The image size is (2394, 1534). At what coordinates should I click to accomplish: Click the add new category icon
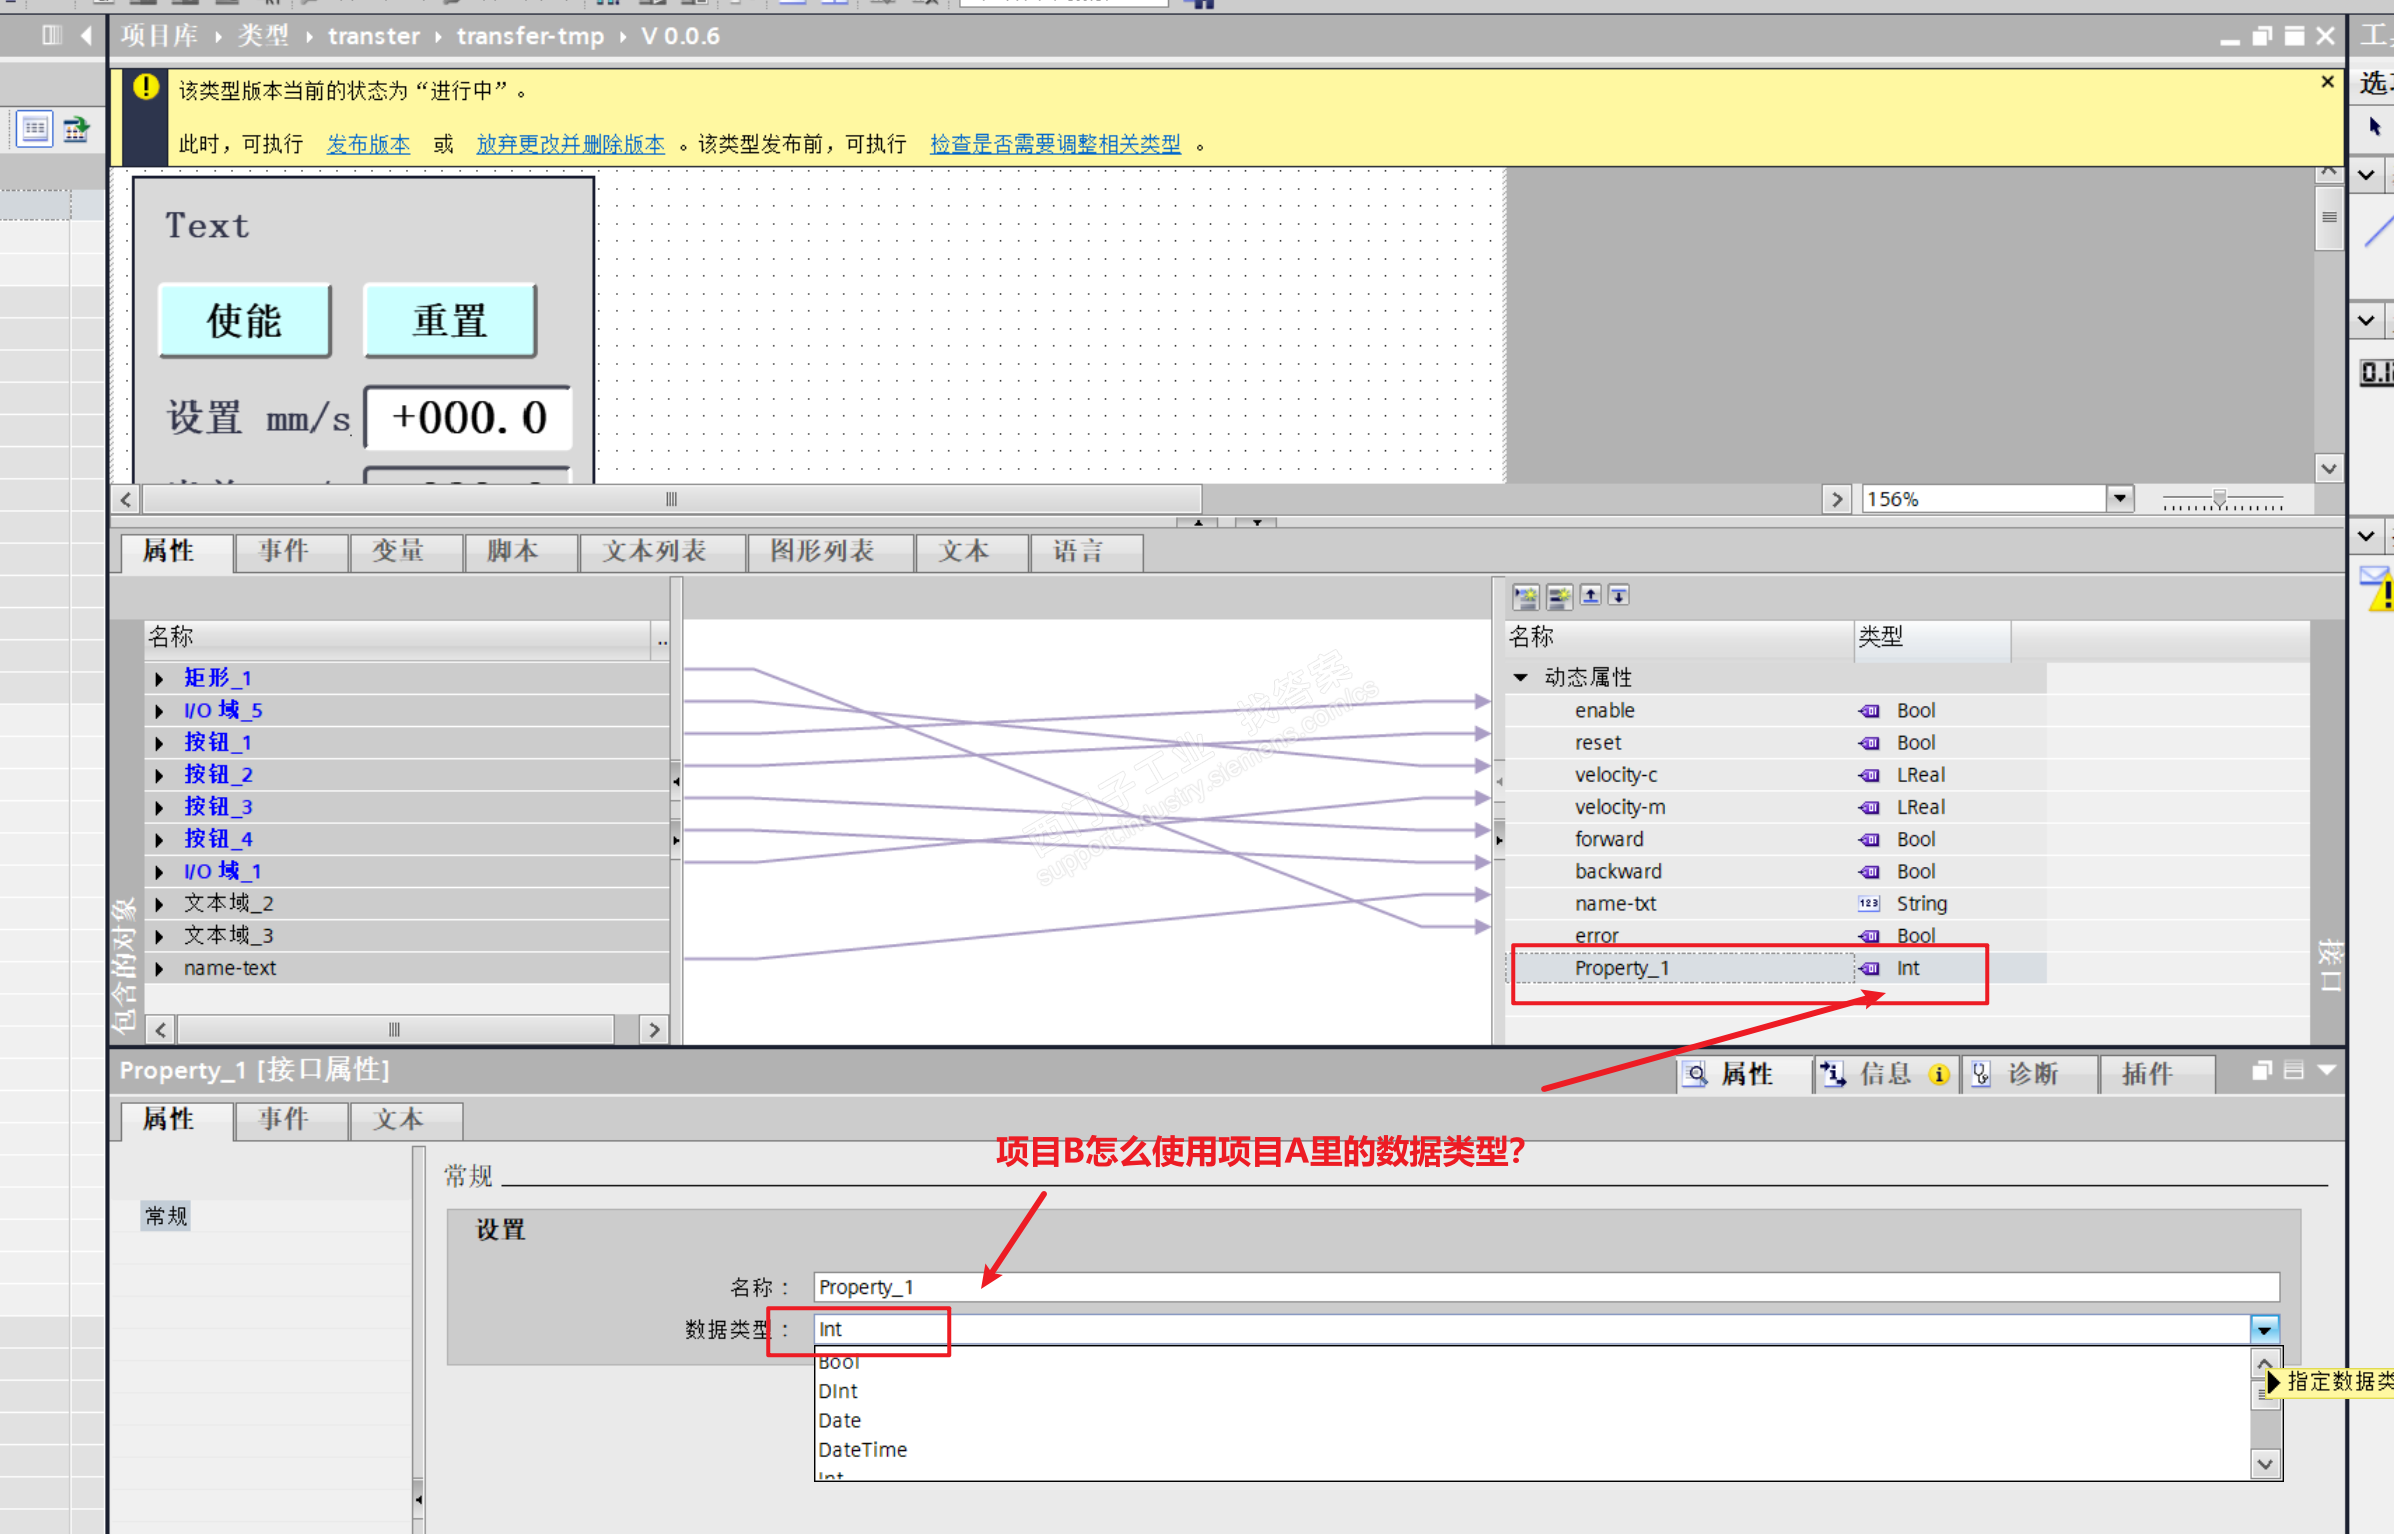[x=1525, y=597]
